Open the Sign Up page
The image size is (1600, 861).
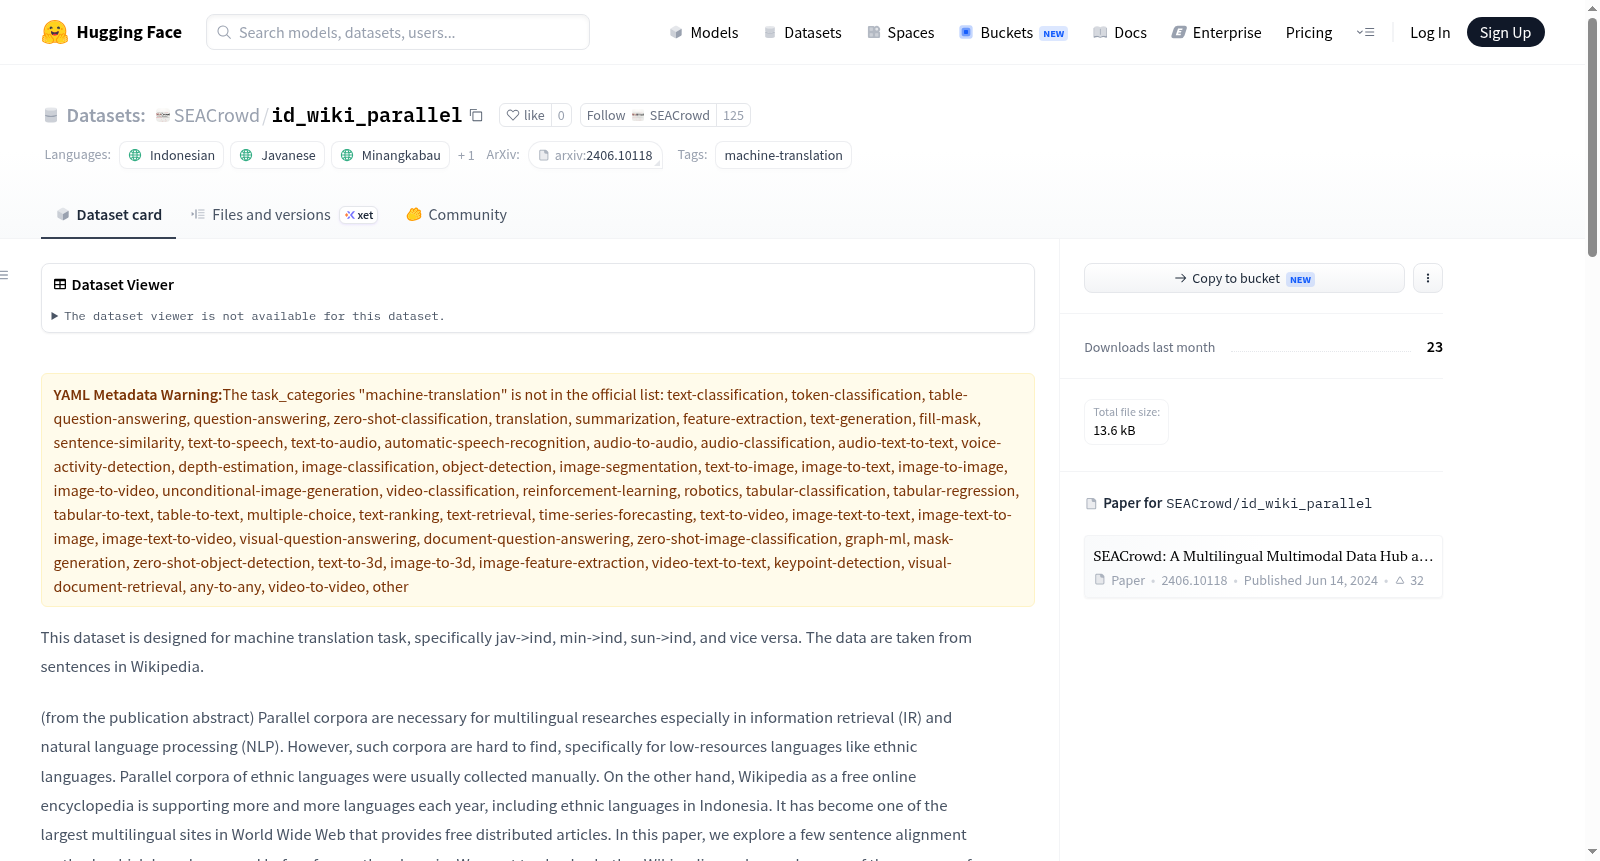[1505, 32]
